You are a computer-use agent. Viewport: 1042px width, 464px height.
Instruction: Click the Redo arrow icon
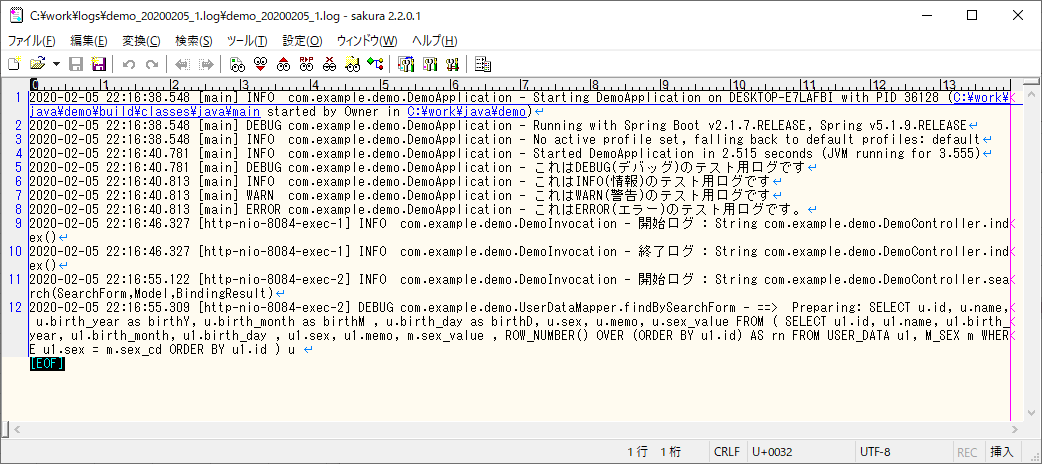[152, 64]
